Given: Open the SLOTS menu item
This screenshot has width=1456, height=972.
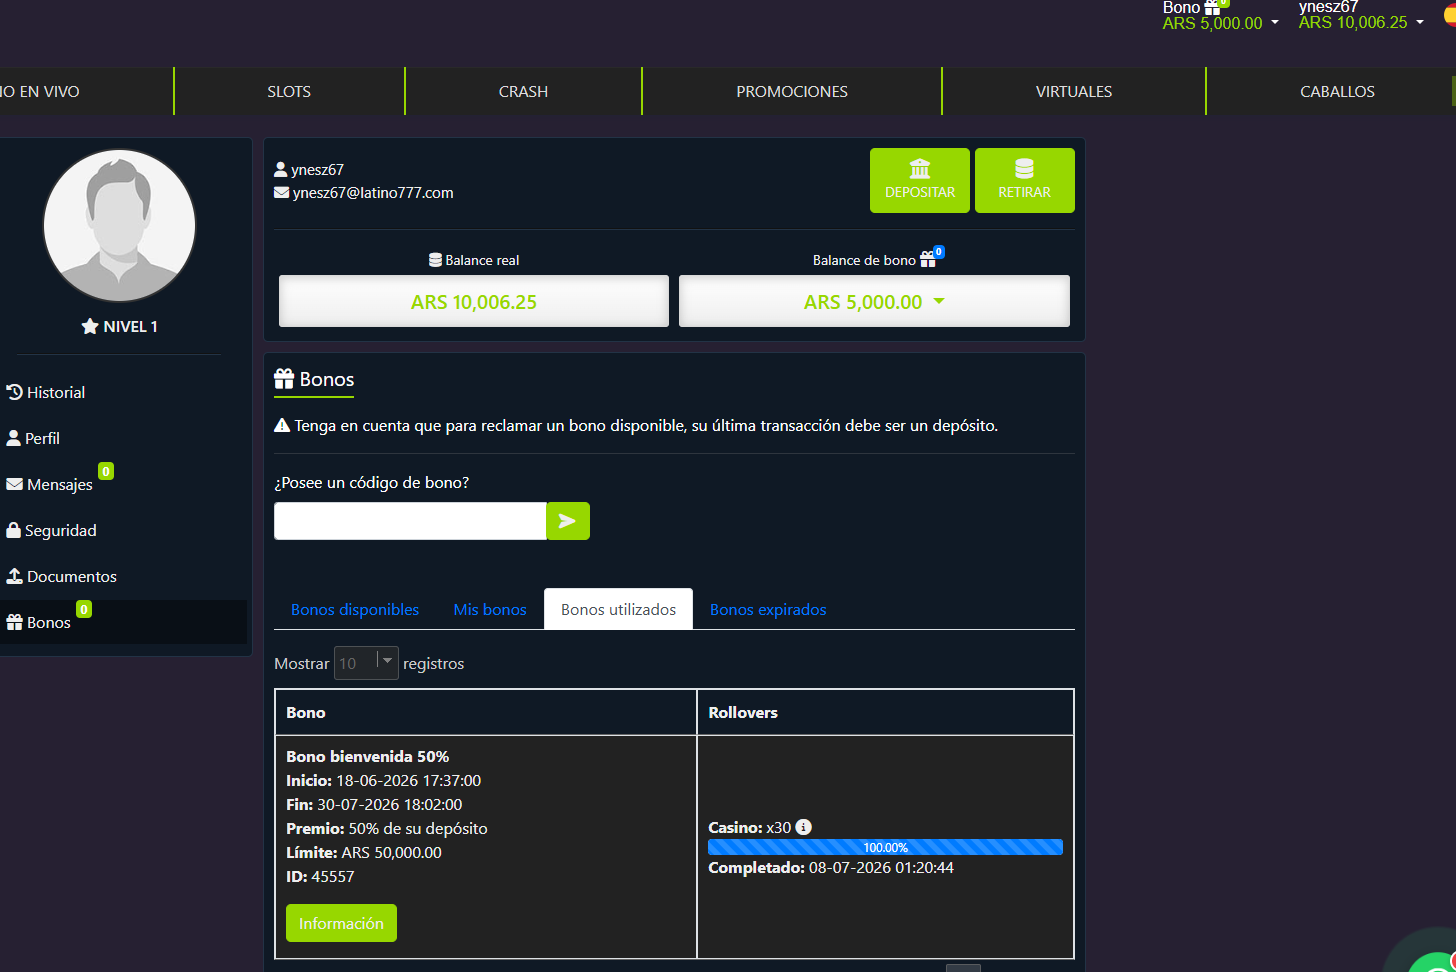Looking at the screenshot, I should 289,91.
